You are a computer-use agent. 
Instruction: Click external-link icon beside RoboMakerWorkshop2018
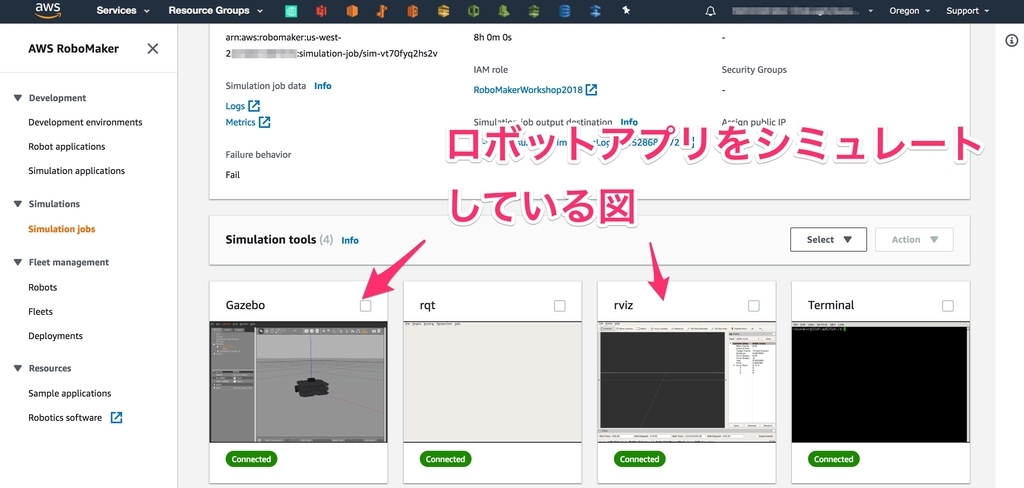coord(591,90)
